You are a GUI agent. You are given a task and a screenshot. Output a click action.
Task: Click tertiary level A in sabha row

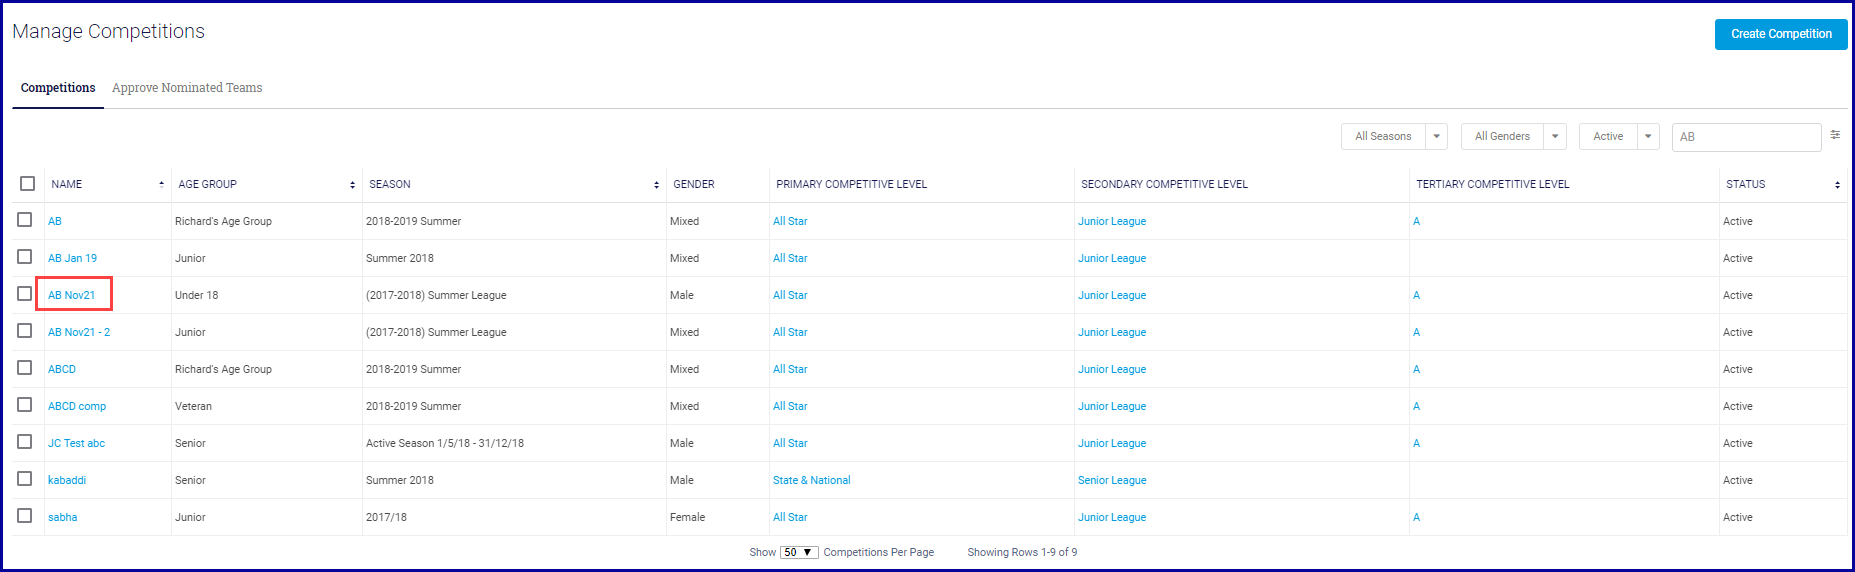point(1416,517)
